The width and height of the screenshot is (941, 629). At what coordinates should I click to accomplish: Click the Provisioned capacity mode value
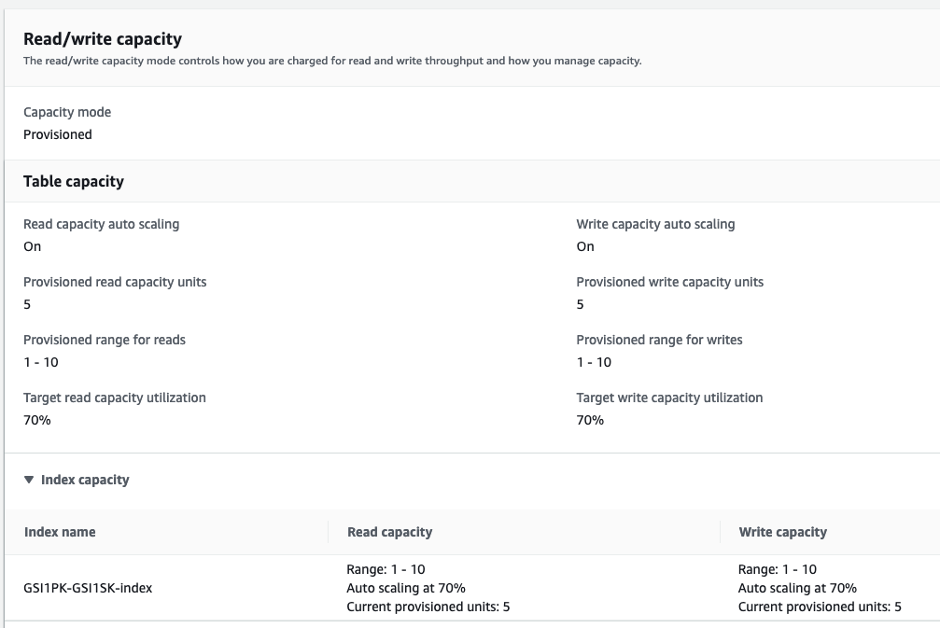[57, 134]
